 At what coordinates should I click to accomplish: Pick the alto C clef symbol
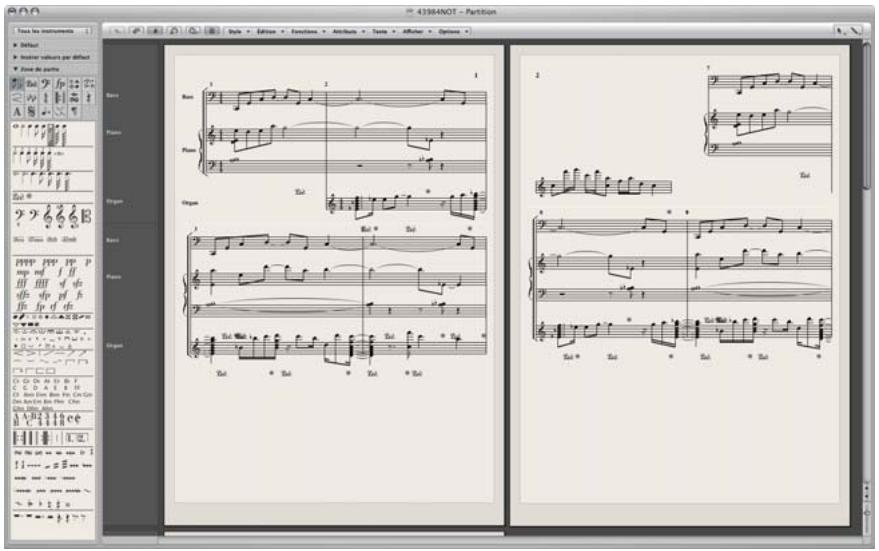86,216
